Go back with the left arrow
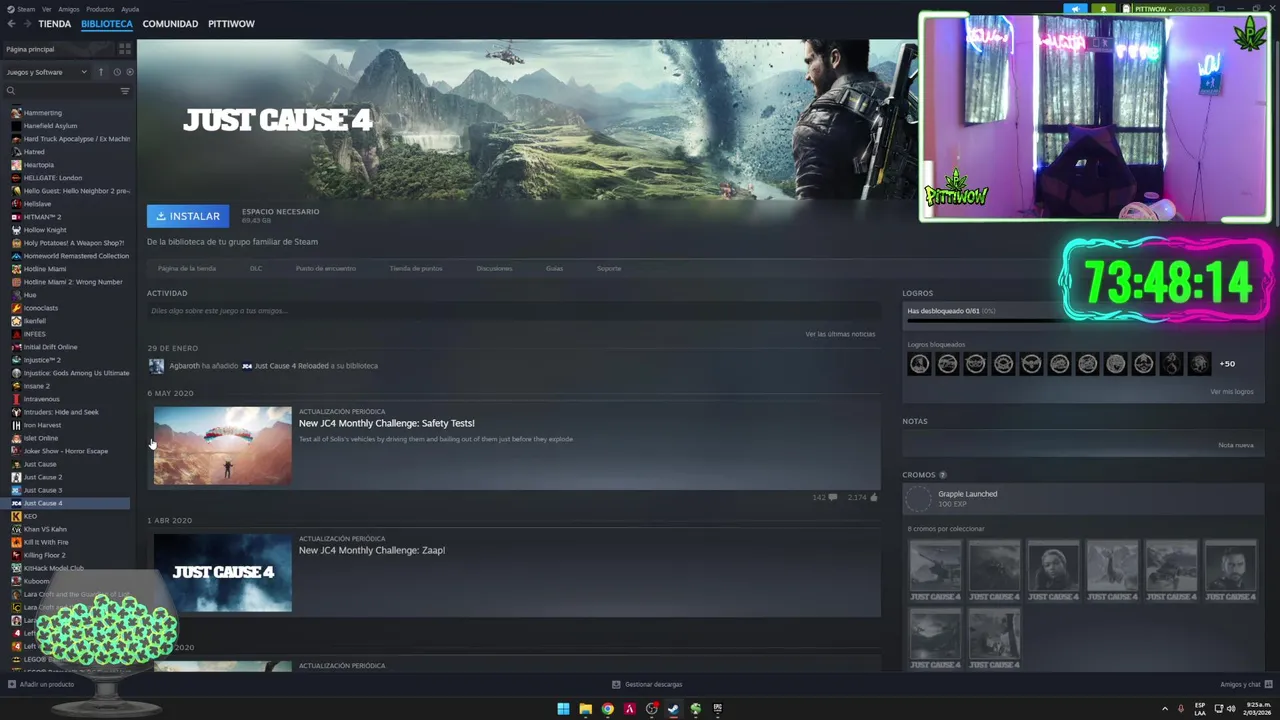 (x=11, y=23)
